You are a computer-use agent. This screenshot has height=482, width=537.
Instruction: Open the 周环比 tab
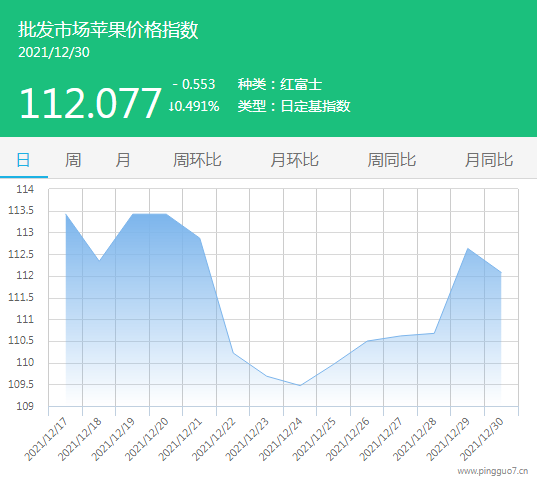tap(197, 160)
